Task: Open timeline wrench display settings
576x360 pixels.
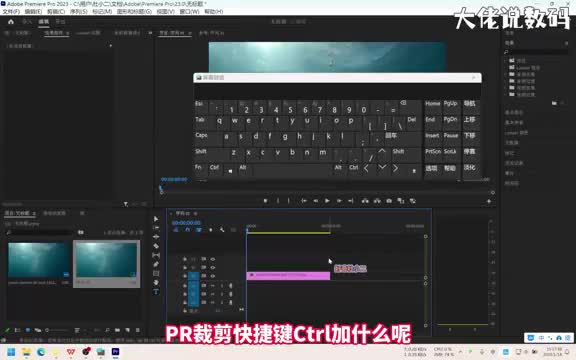Action: coord(222,230)
